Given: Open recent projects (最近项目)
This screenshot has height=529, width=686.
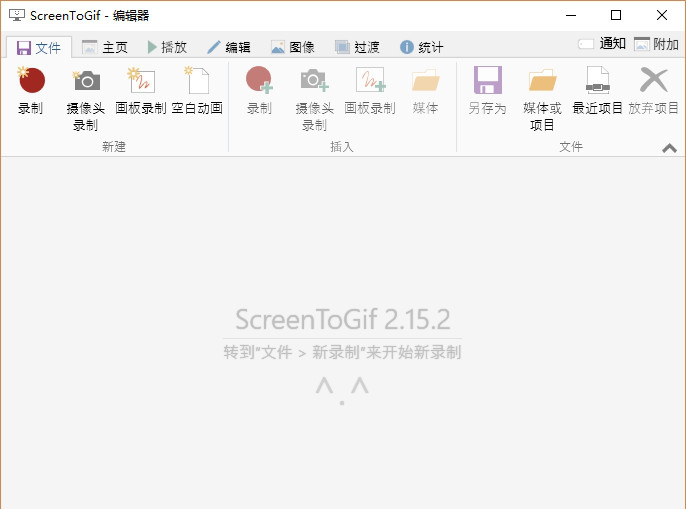Looking at the screenshot, I should click(597, 91).
